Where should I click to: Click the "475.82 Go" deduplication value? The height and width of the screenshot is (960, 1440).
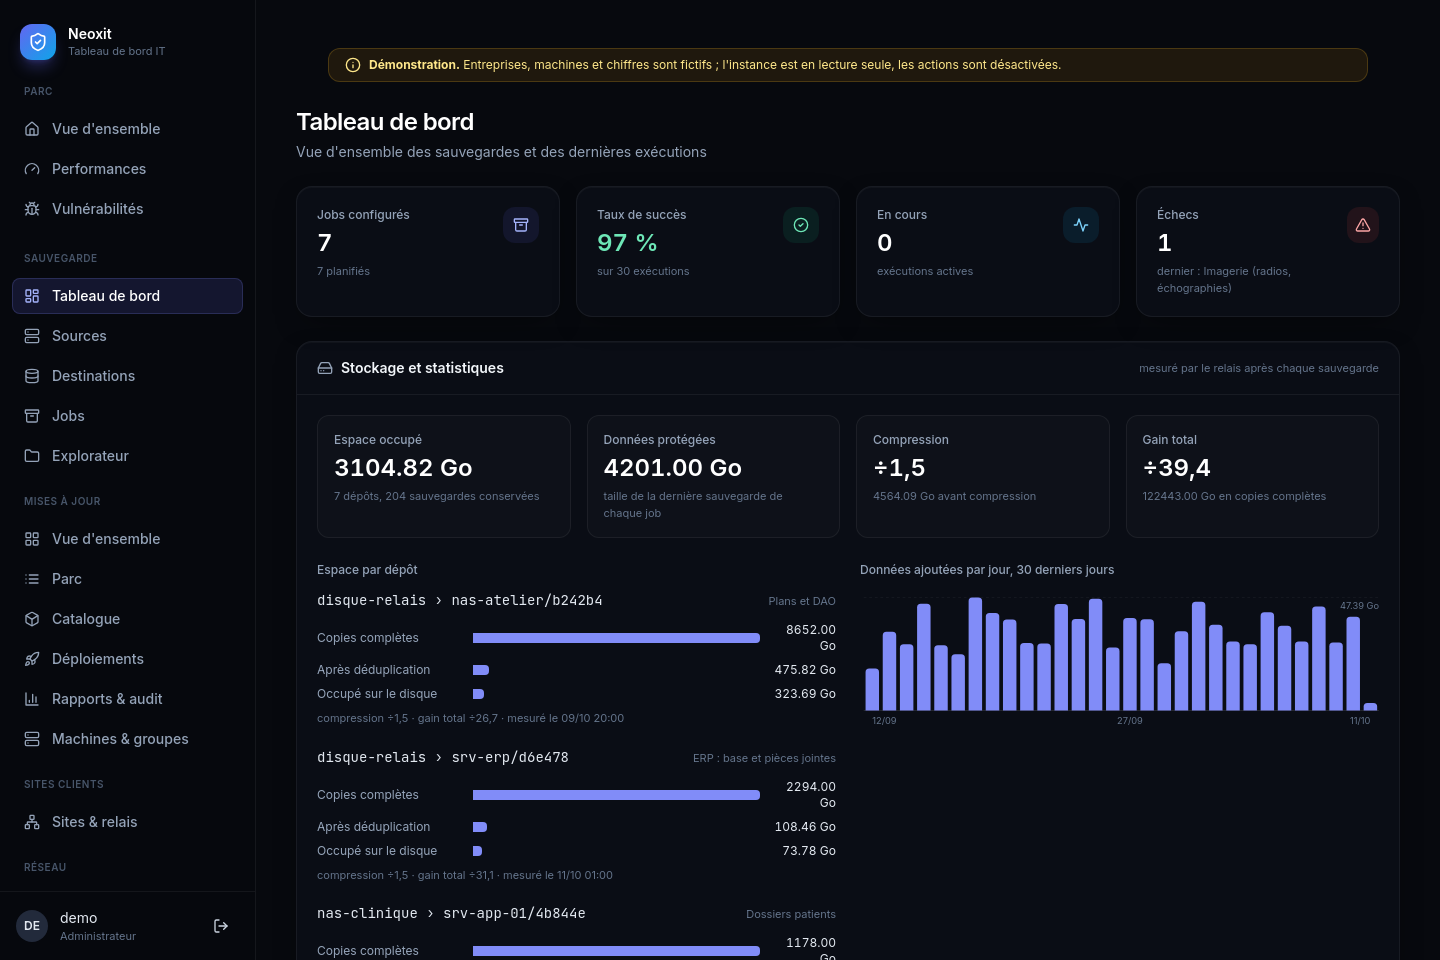coord(805,670)
